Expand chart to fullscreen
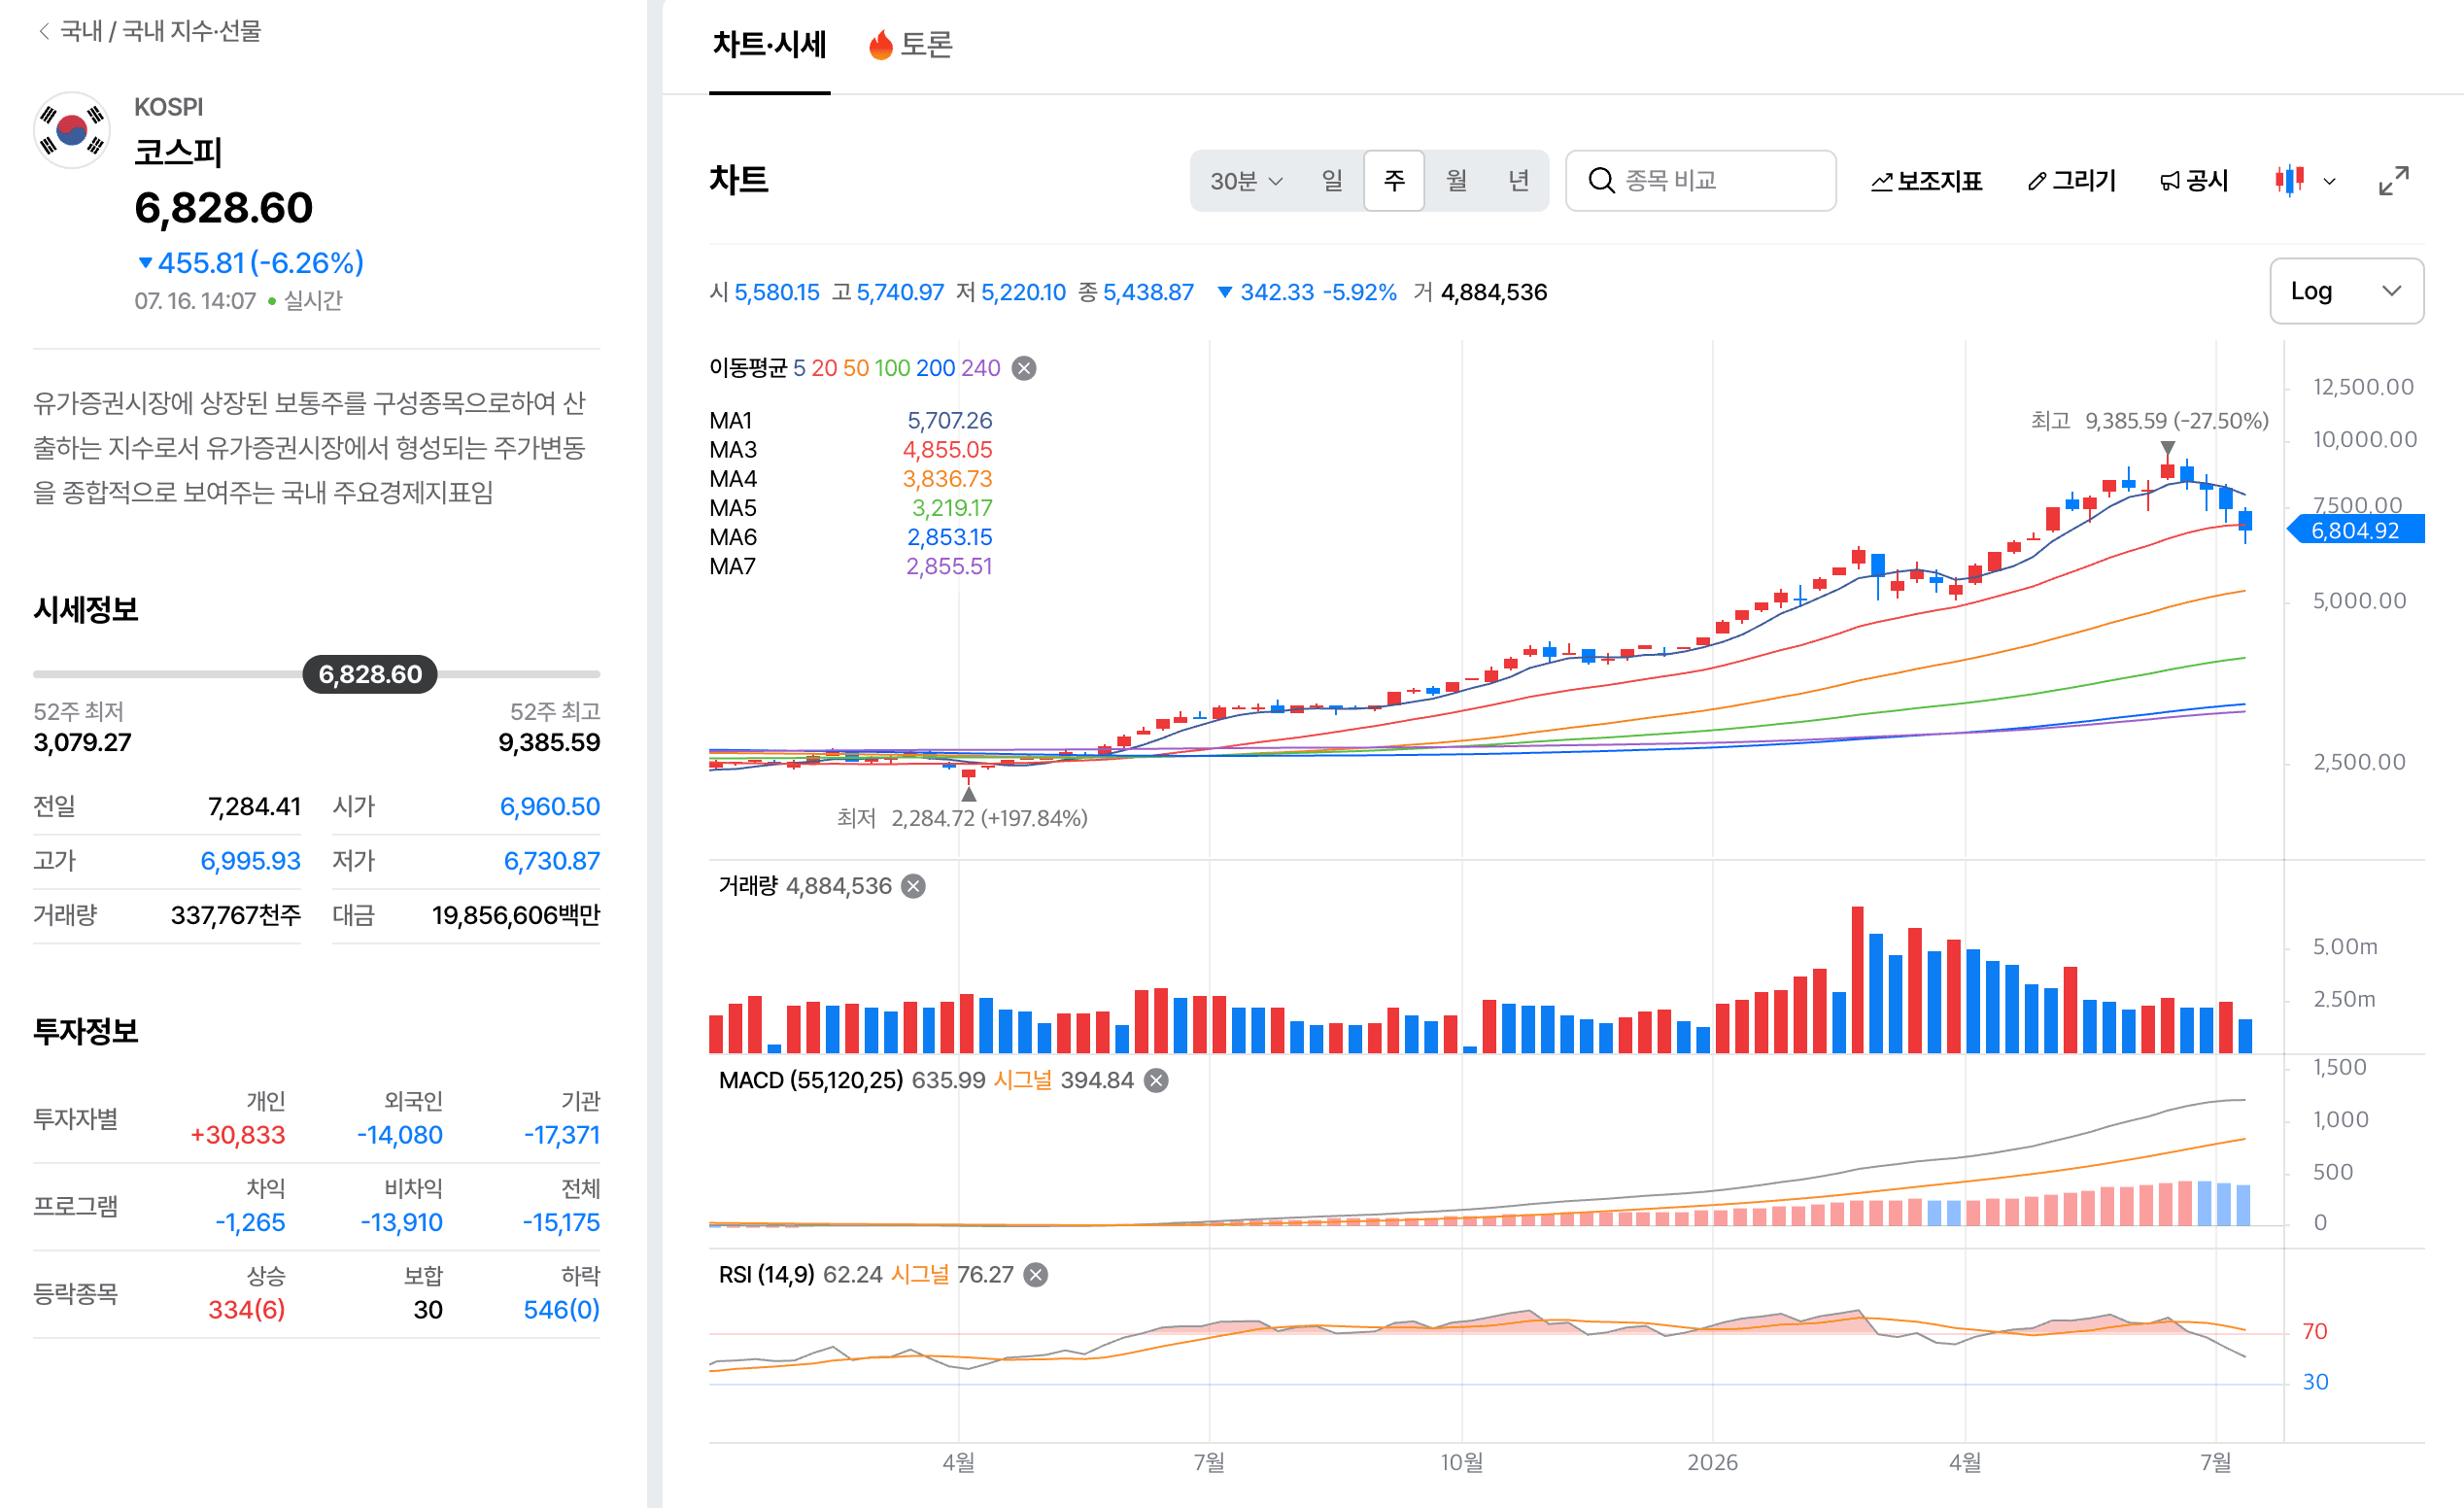 click(x=2393, y=181)
